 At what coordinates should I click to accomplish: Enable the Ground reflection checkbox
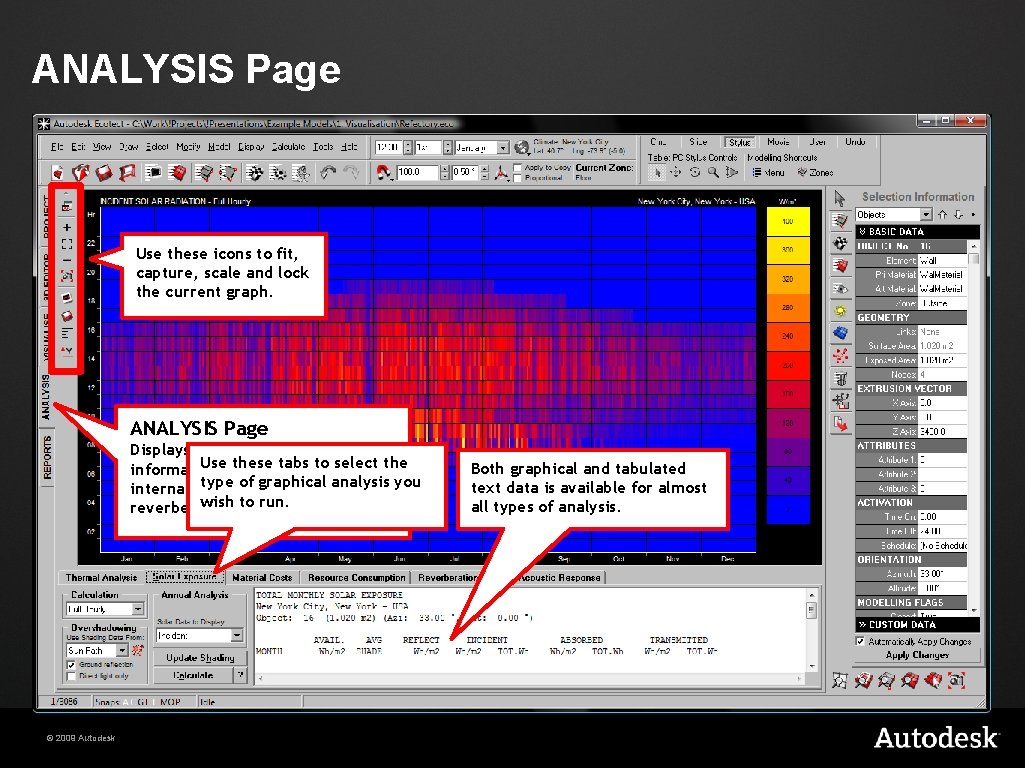click(x=71, y=665)
